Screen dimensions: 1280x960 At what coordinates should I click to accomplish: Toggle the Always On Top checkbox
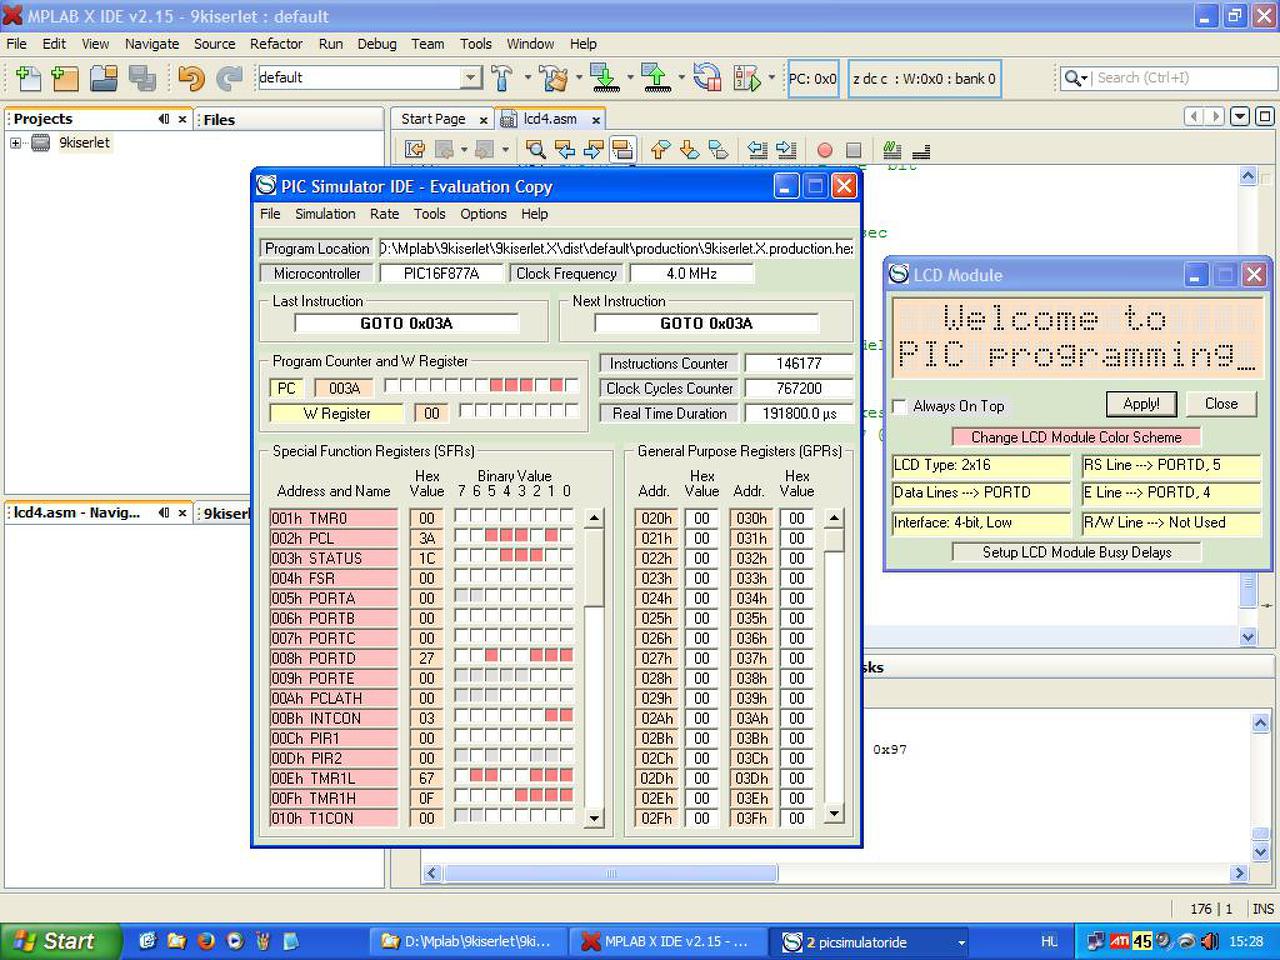[900, 406]
